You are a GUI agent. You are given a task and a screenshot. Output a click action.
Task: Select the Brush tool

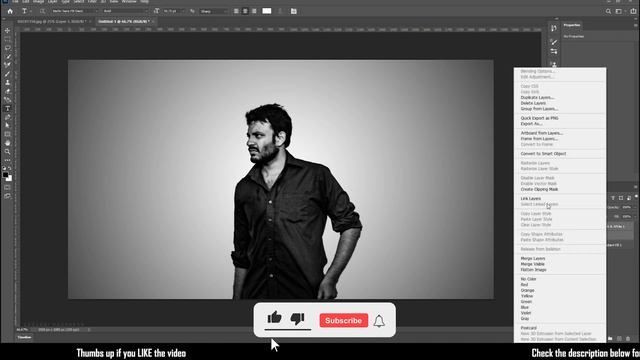coord(7,74)
